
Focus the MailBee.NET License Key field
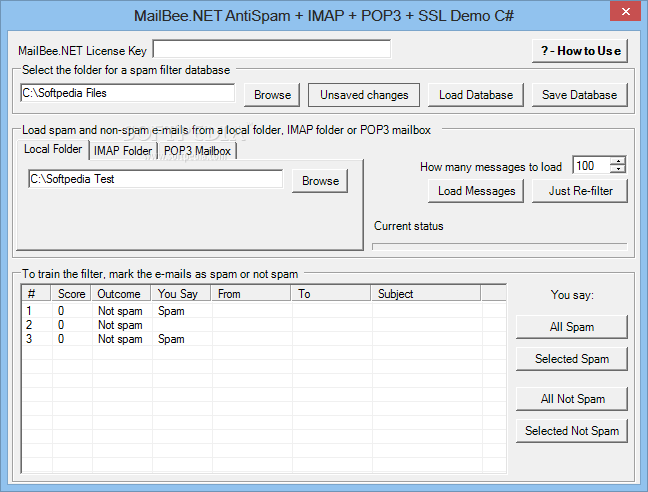click(272, 49)
